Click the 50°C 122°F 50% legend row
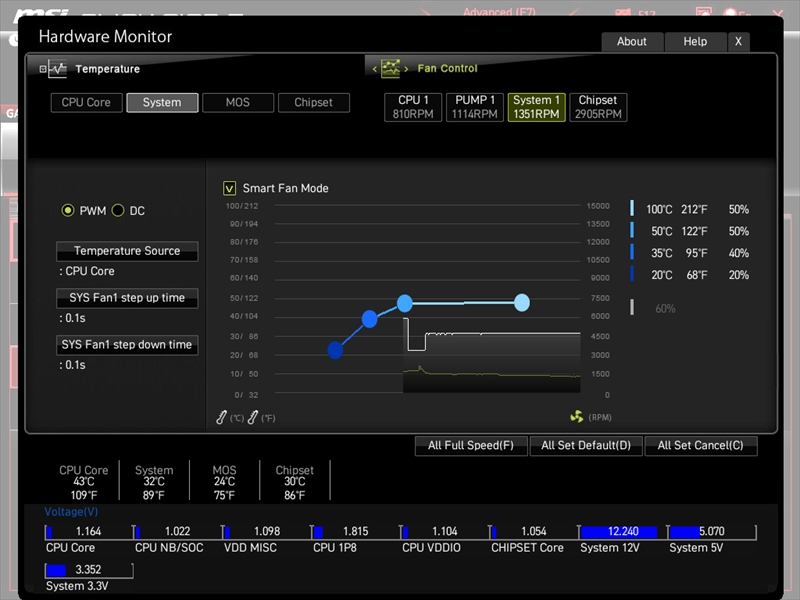This screenshot has height=600, width=800. (x=690, y=231)
